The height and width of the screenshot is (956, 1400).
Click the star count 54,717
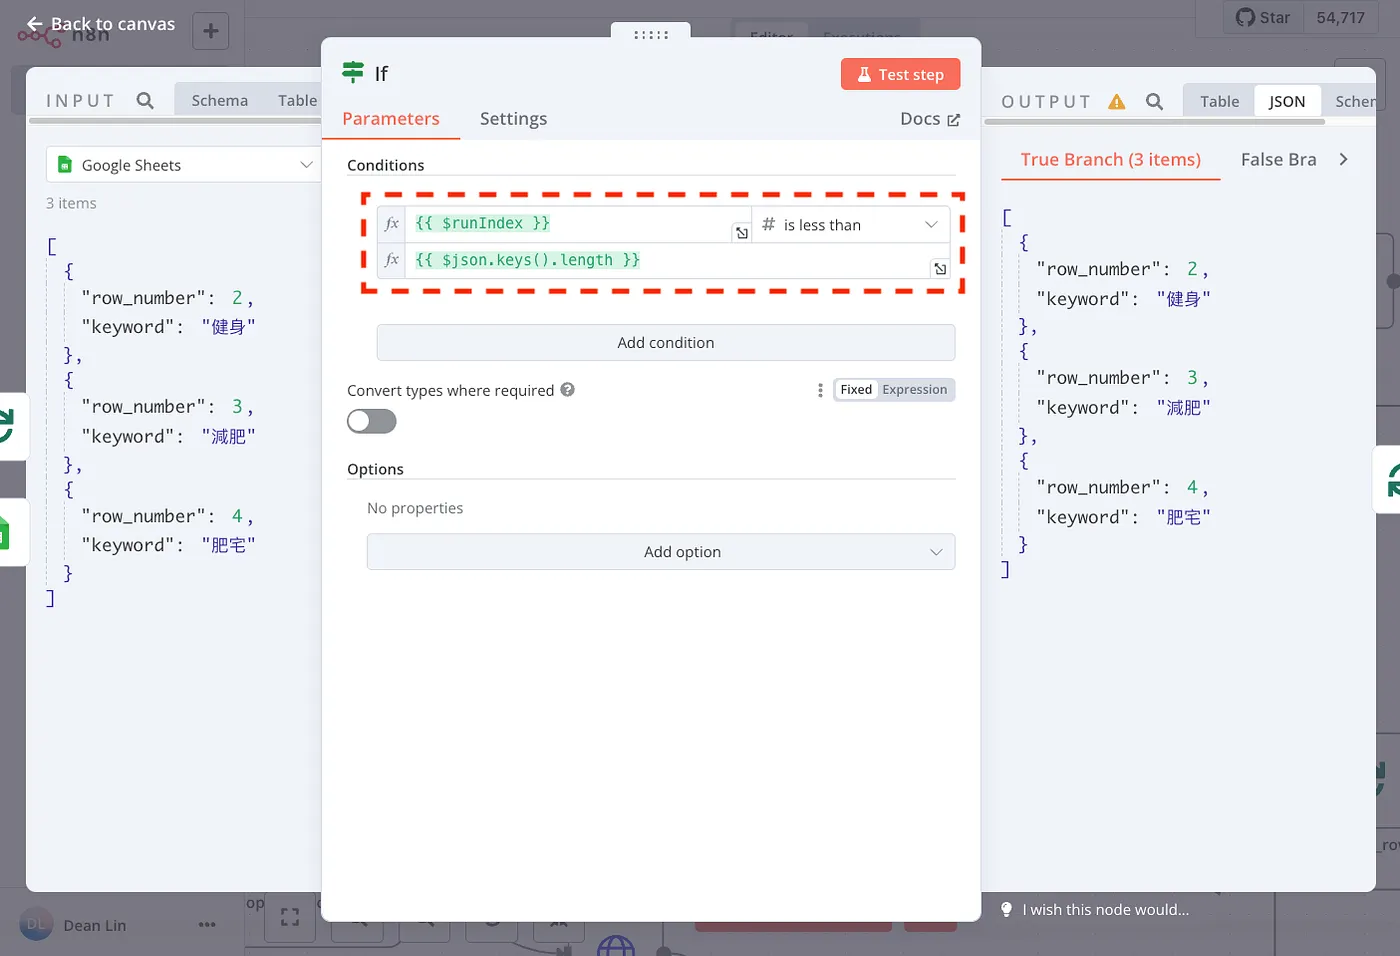(1340, 18)
